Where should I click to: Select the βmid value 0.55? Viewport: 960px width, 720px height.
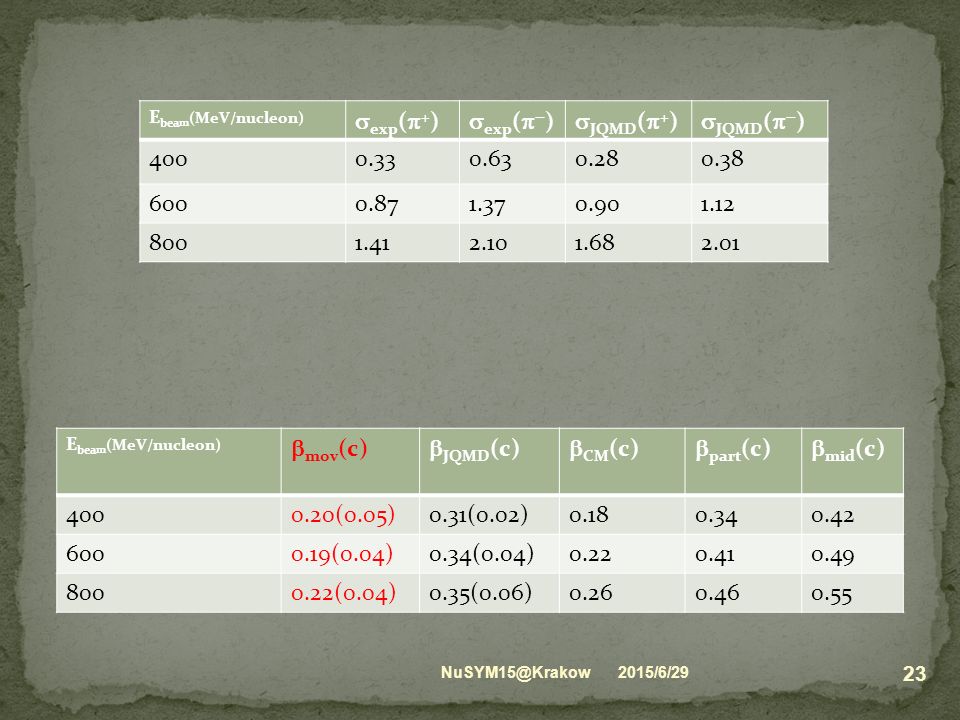click(831, 594)
